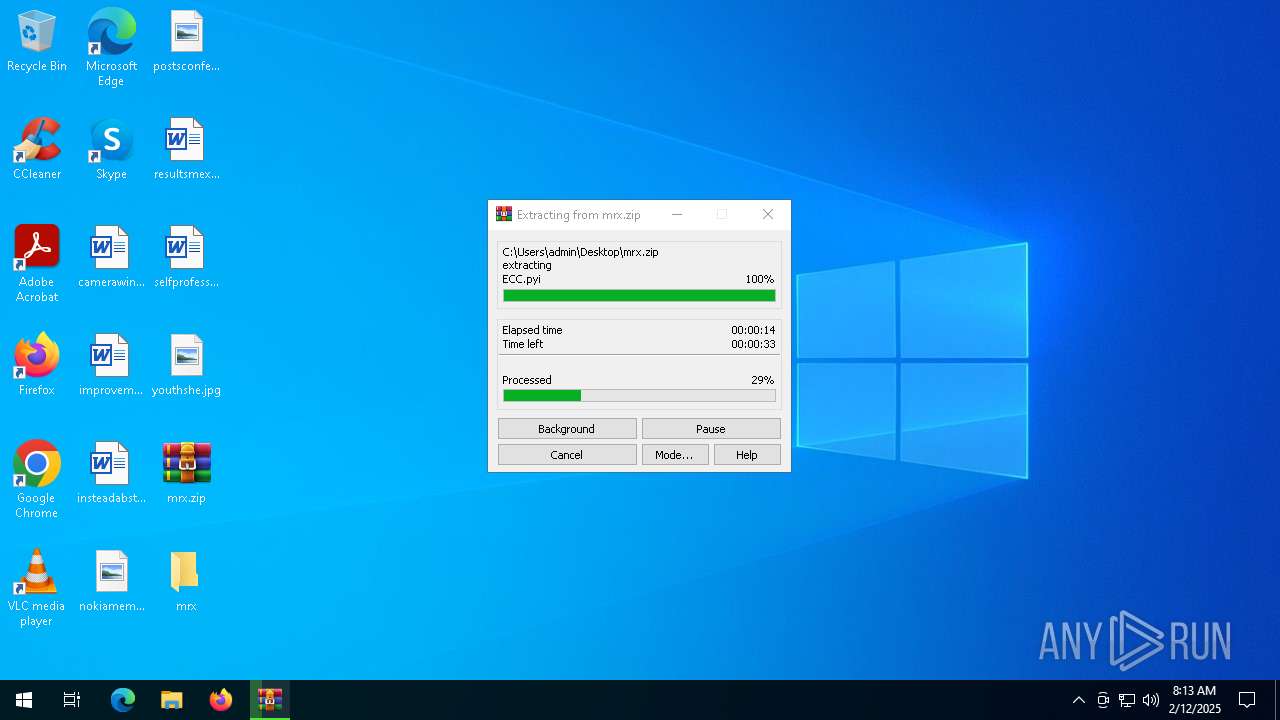This screenshot has height=720, width=1280.
Task: Open Help for extraction dialog
Action: click(747, 455)
